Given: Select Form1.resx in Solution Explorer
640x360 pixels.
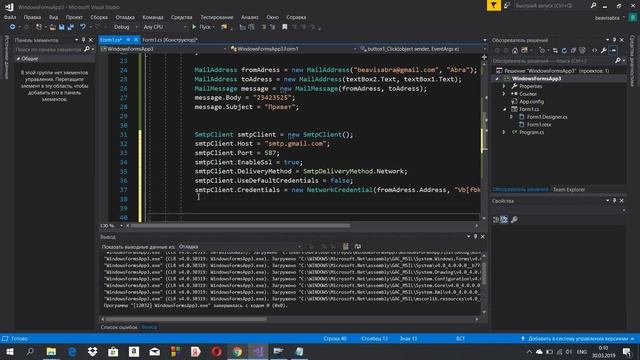Looking at the screenshot, I should point(539,124).
